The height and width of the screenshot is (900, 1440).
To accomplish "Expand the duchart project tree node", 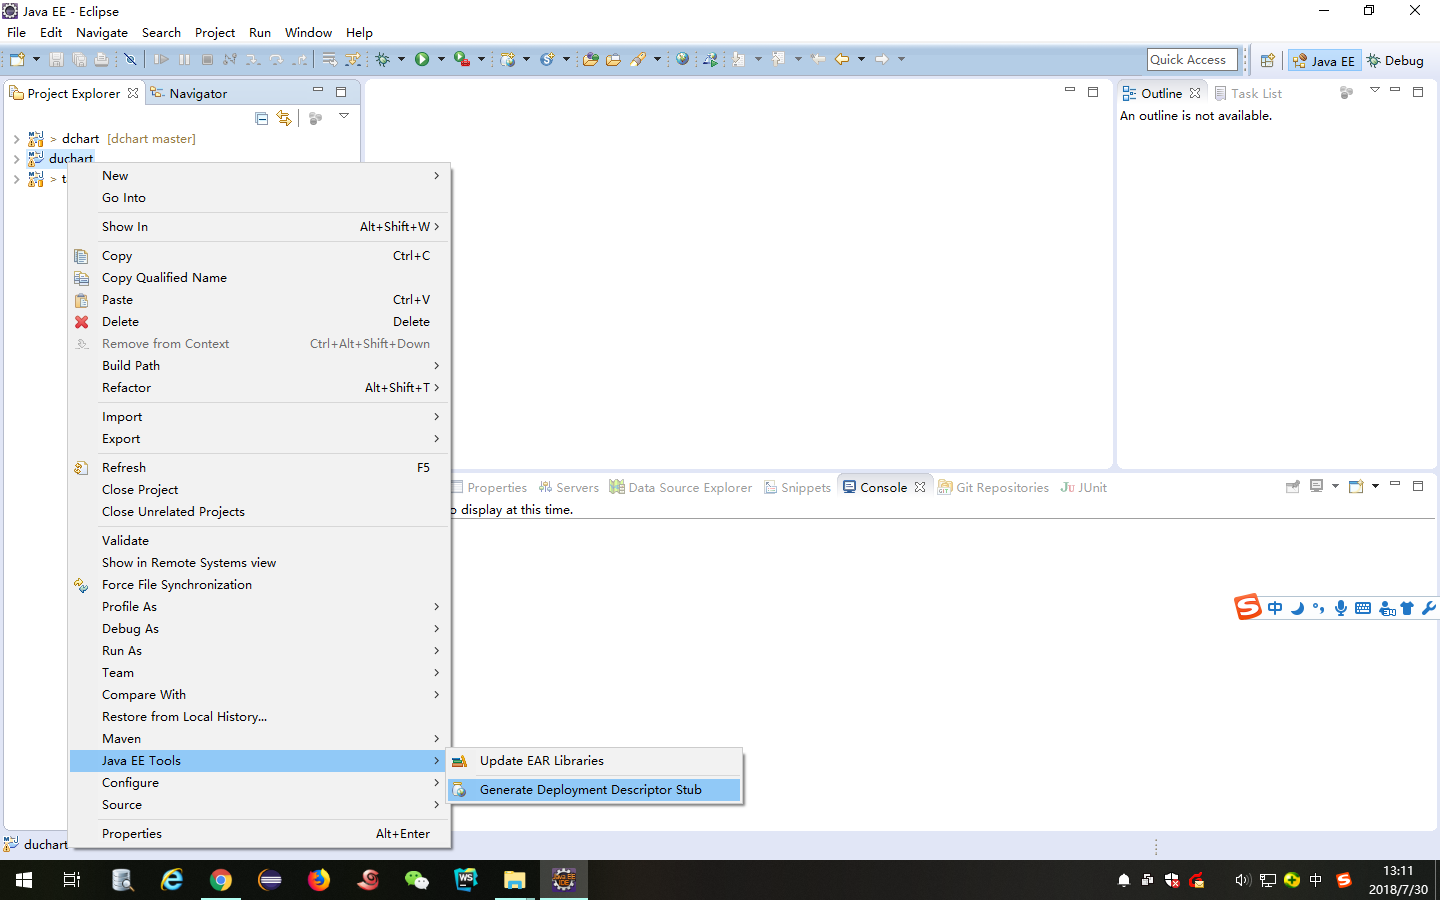I will click(16, 159).
